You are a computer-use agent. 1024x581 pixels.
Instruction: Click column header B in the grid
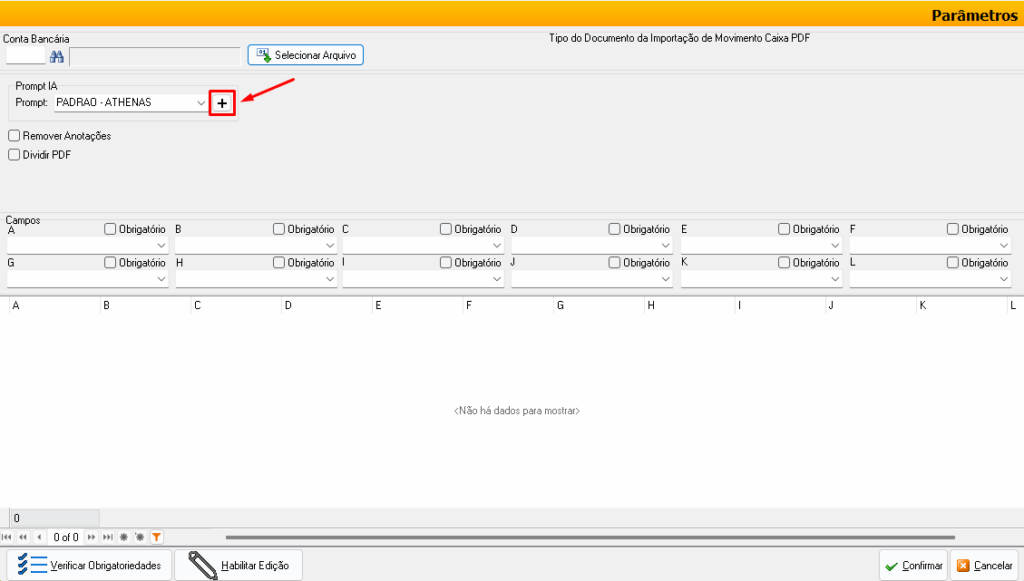(145, 305)
